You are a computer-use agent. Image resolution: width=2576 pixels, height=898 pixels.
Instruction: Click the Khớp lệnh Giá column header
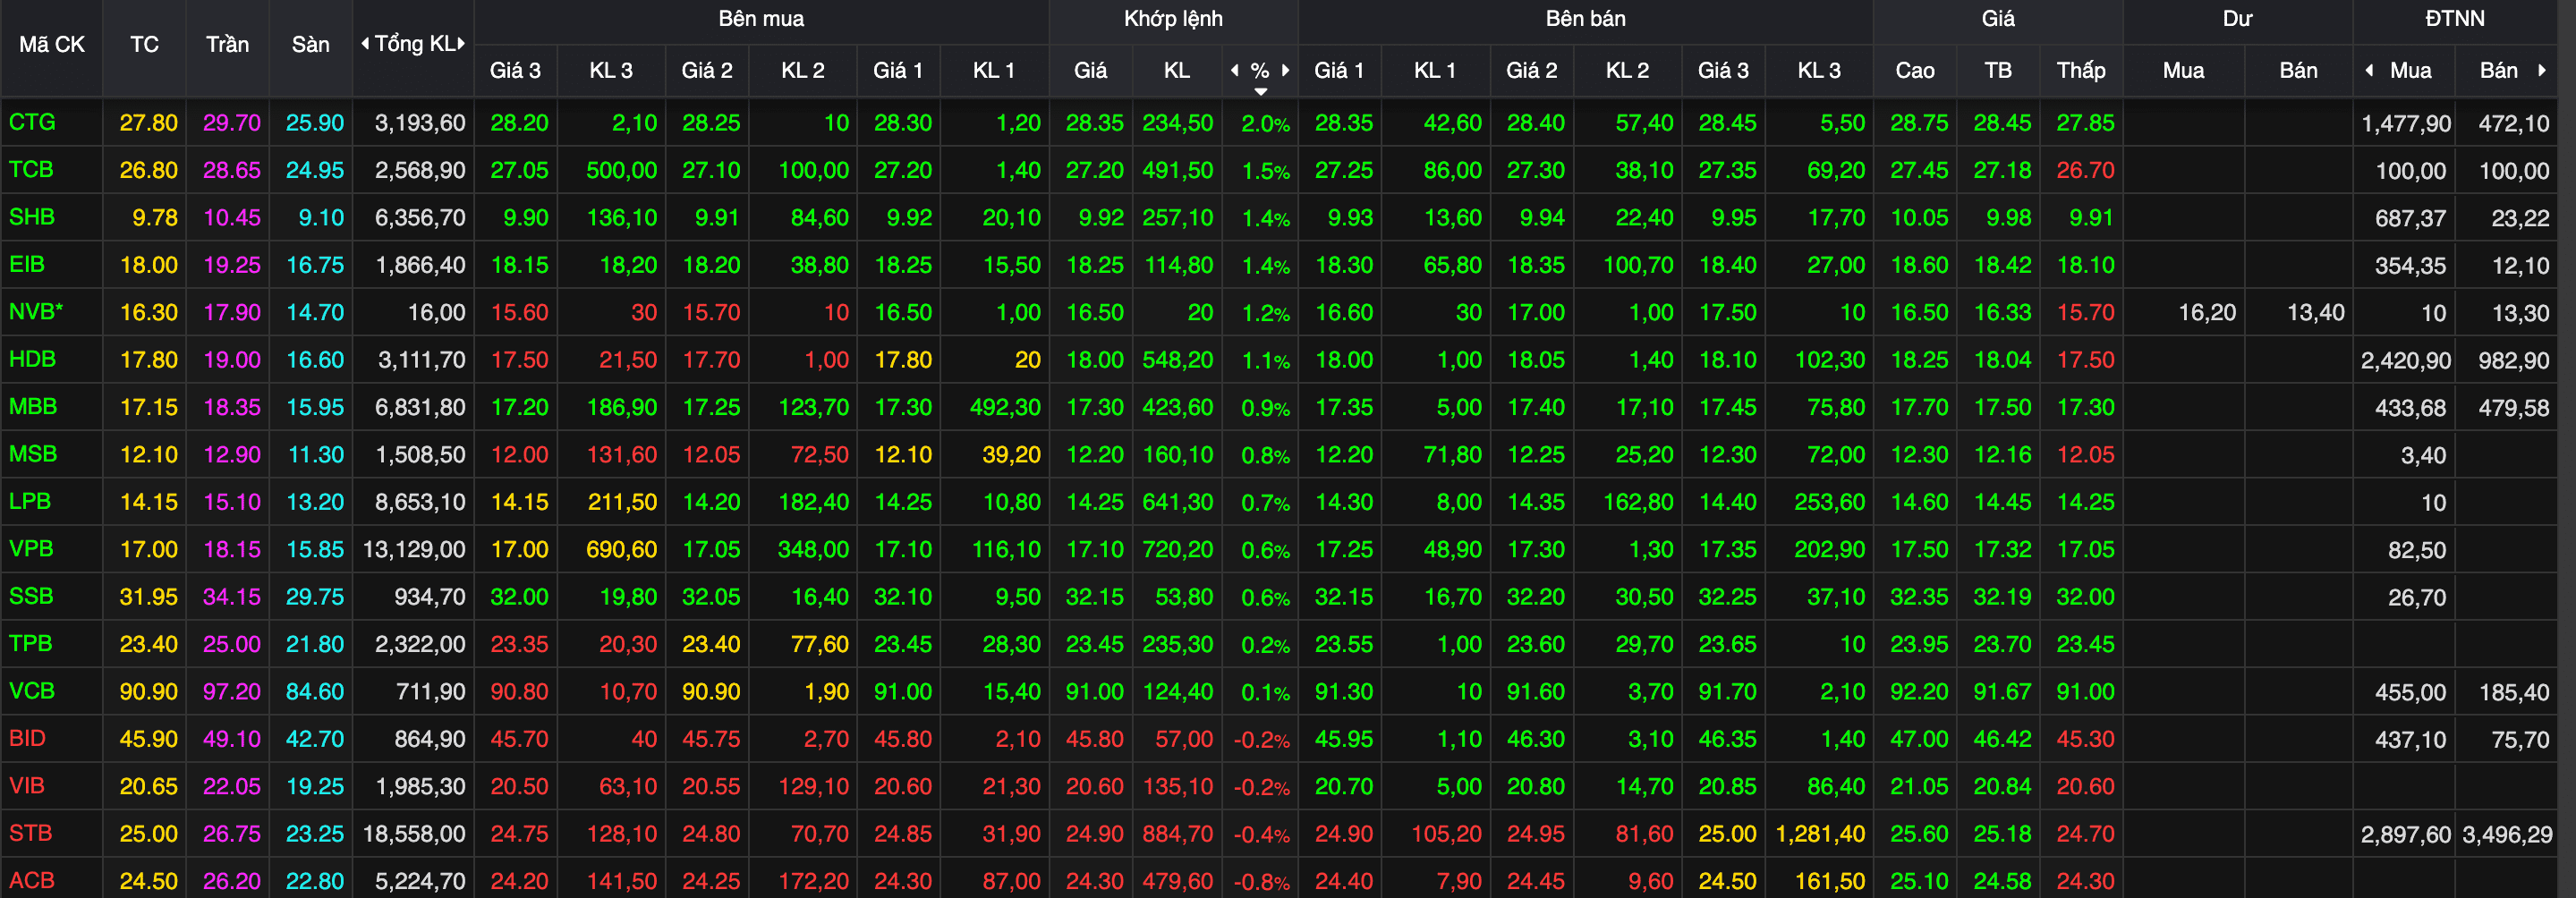(x=1090, y=70)
